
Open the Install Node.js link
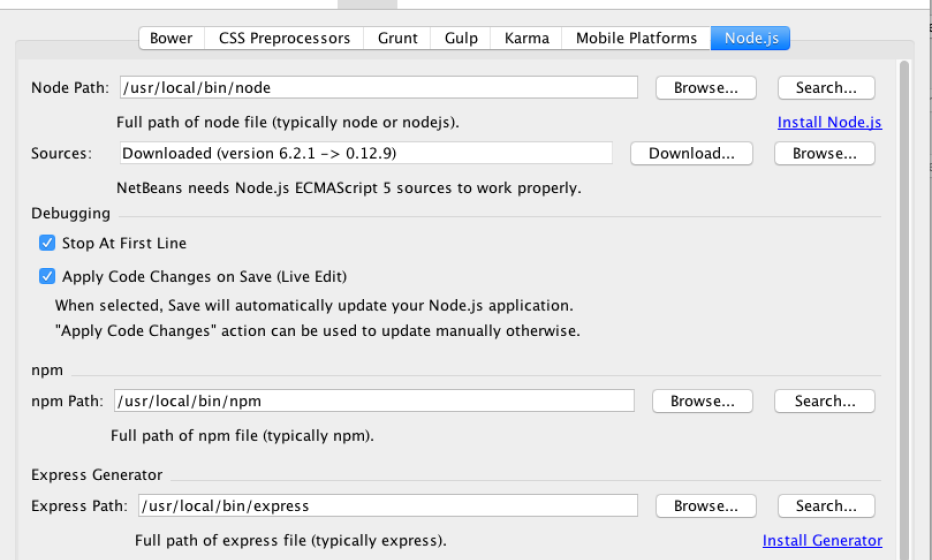[x=830, y=122]
